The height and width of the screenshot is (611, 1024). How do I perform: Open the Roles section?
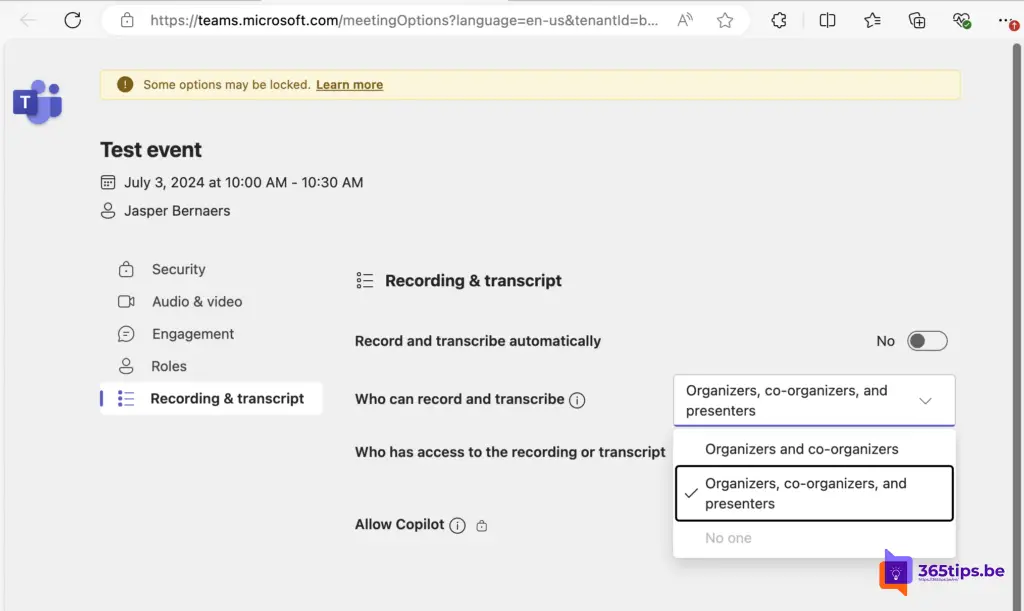point(169,366)
